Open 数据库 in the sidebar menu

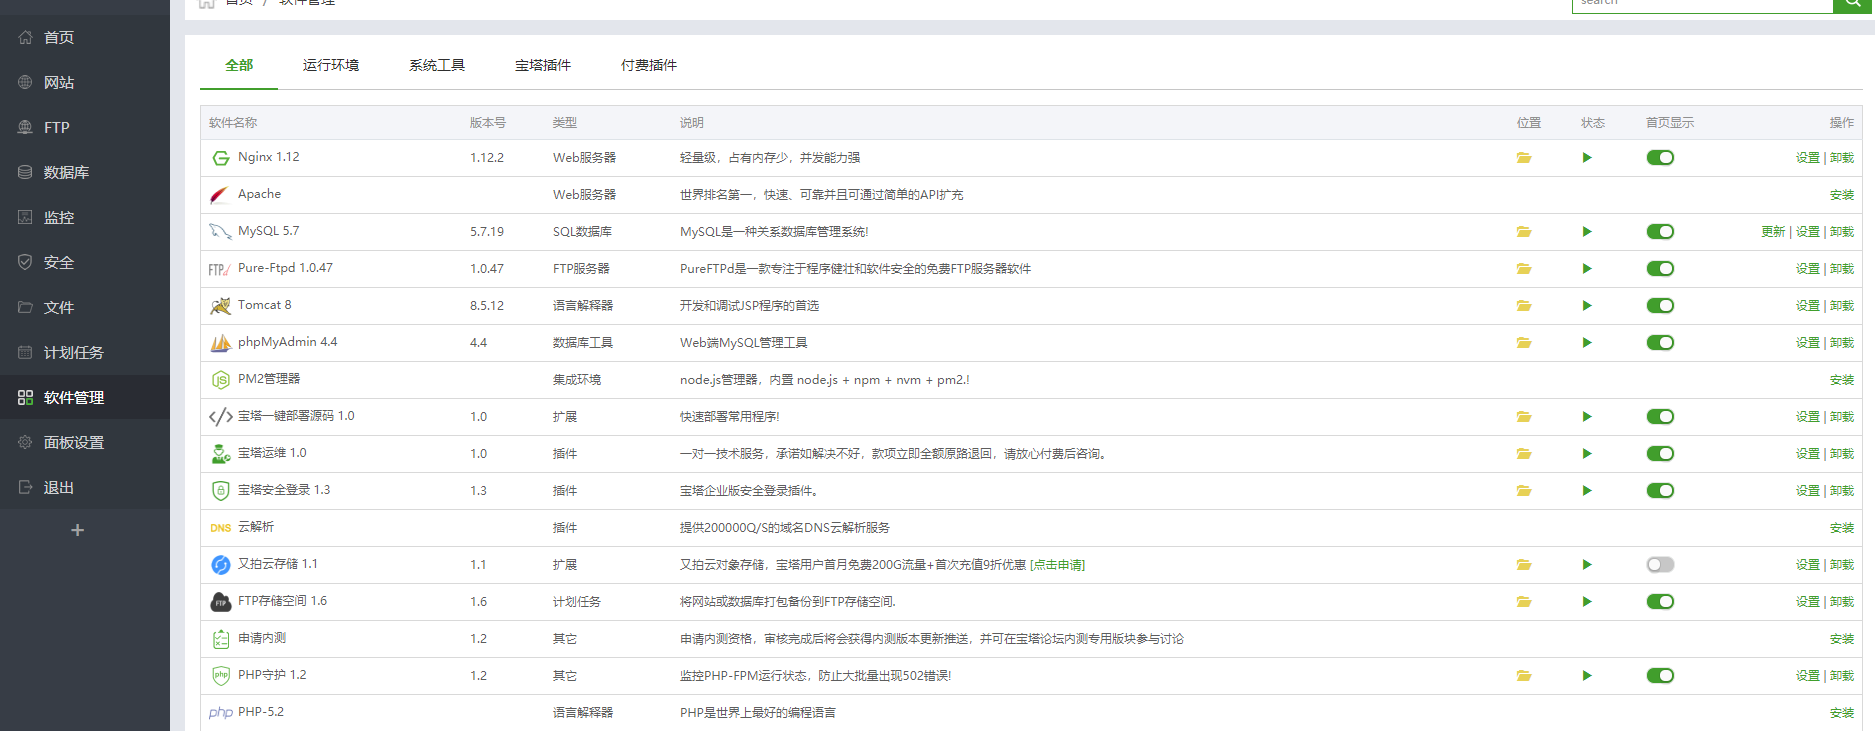tap(66, 172)
